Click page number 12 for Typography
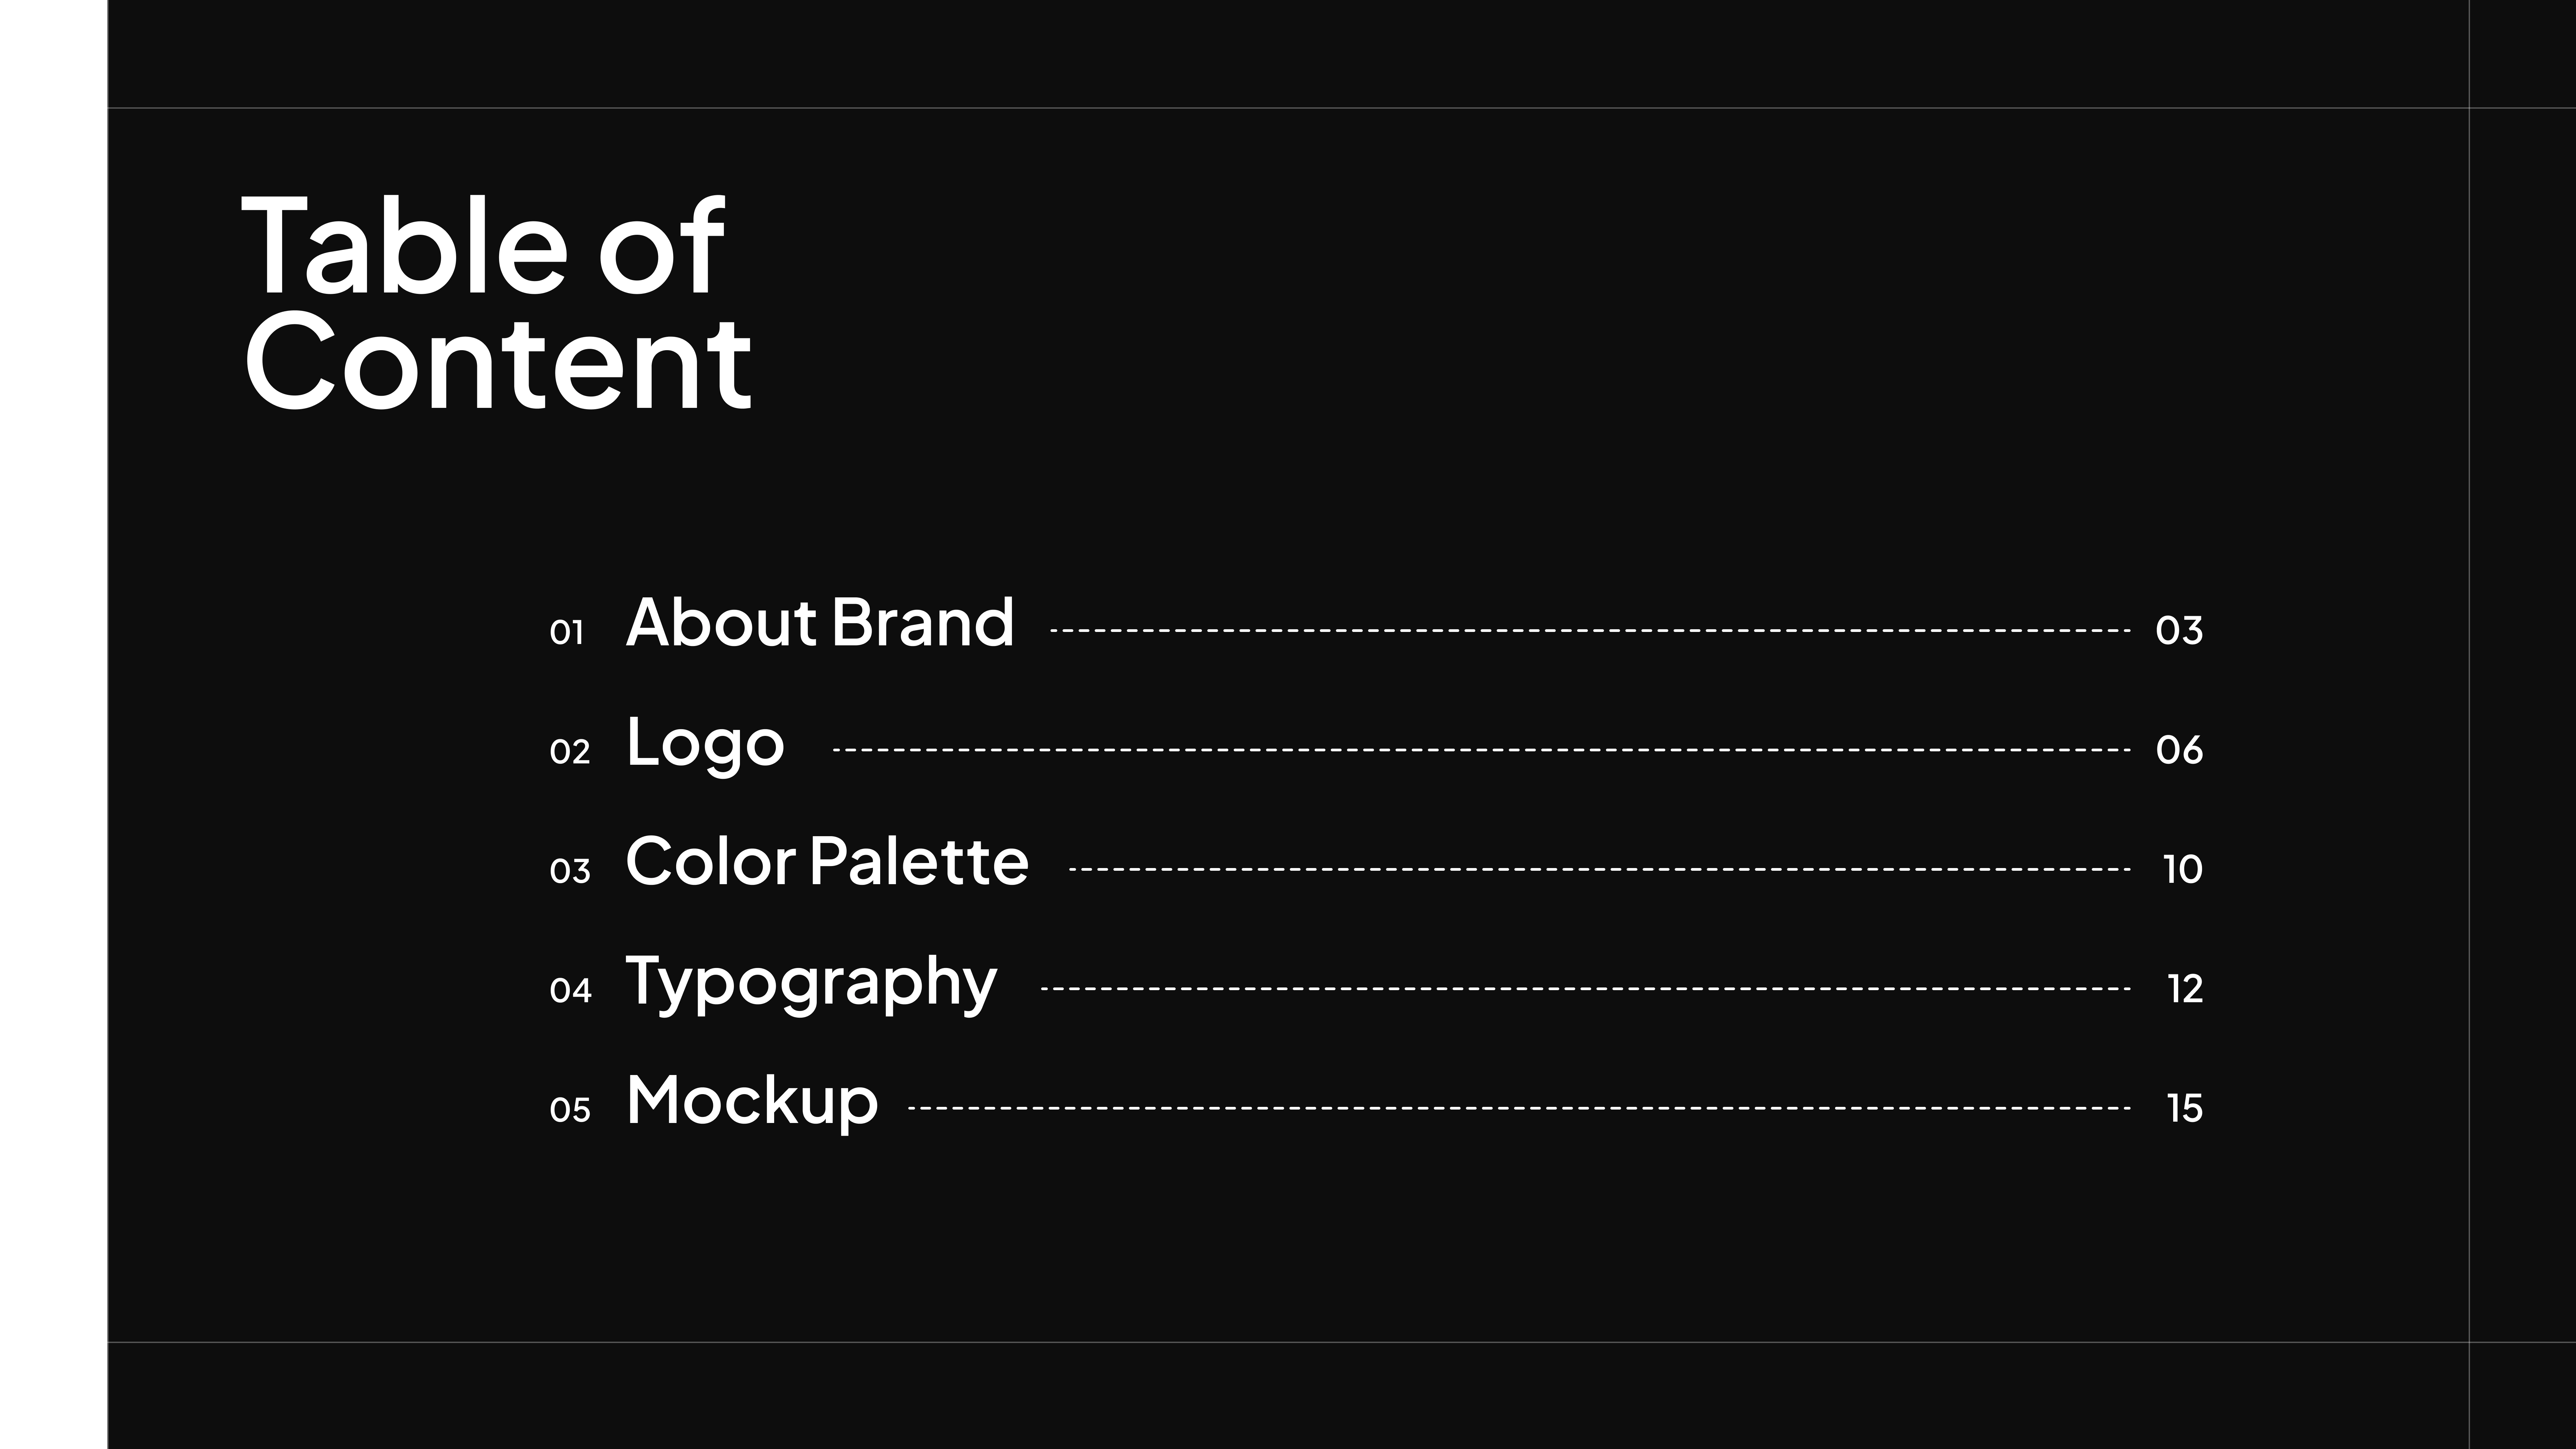Viewport: 2576px width, 1449px height. 2185,988
